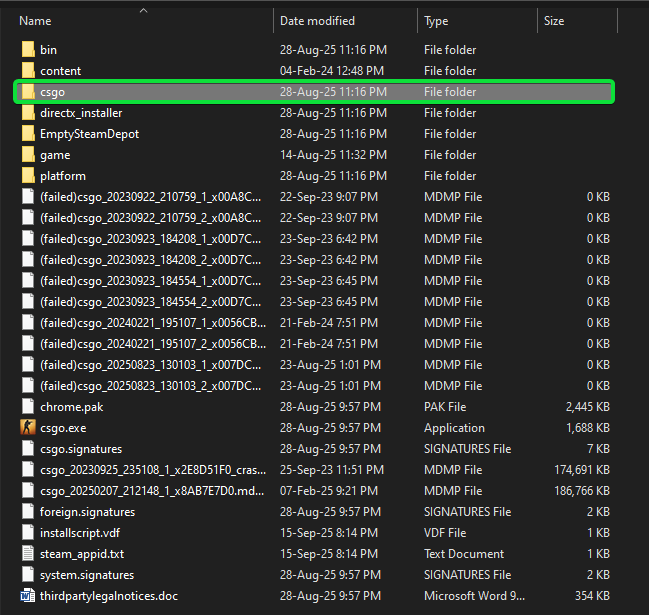The width and height of the screenshot is (649, 615).
Task: Click icon of (failed)csgo_20250823_130103_1 file
Action: (28, 364)
